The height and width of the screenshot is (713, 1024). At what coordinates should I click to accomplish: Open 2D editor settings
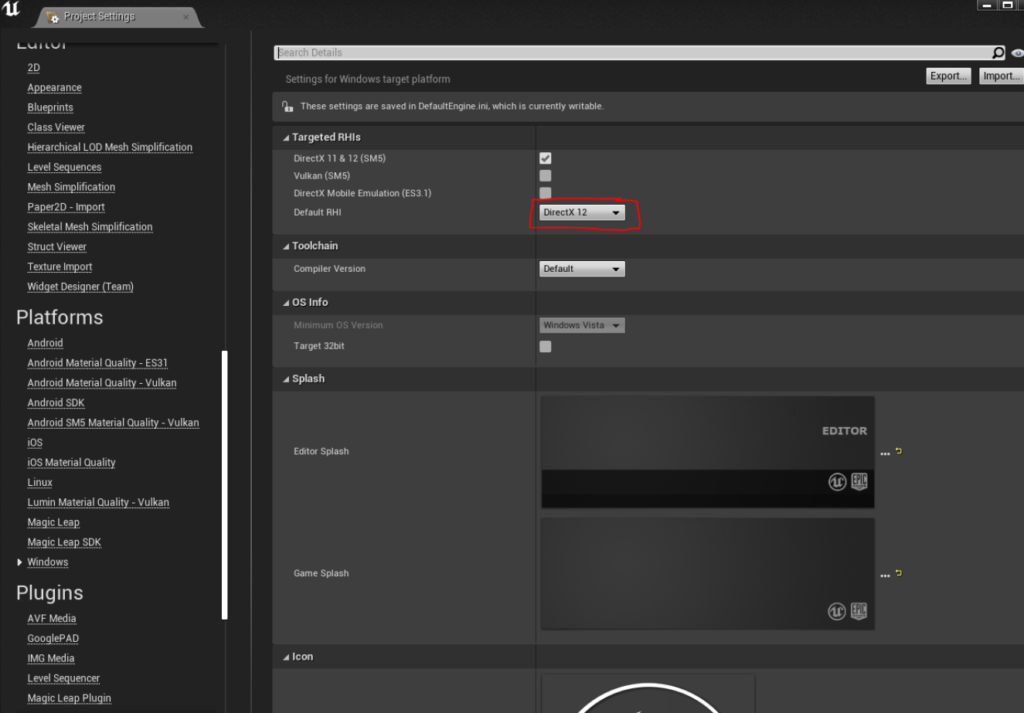tap(34, 68)
